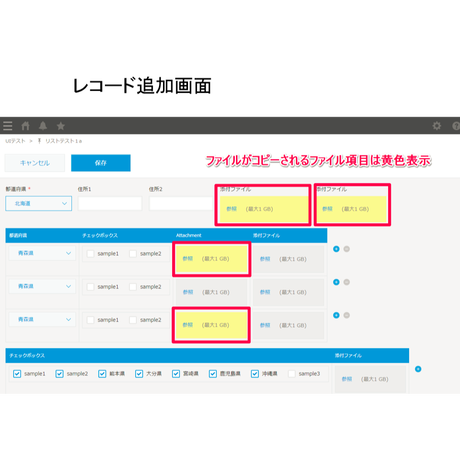Viewport: 460px width, 460px height.
Task: Check sample1 in the first subtable row
Action: coord(90,254)
